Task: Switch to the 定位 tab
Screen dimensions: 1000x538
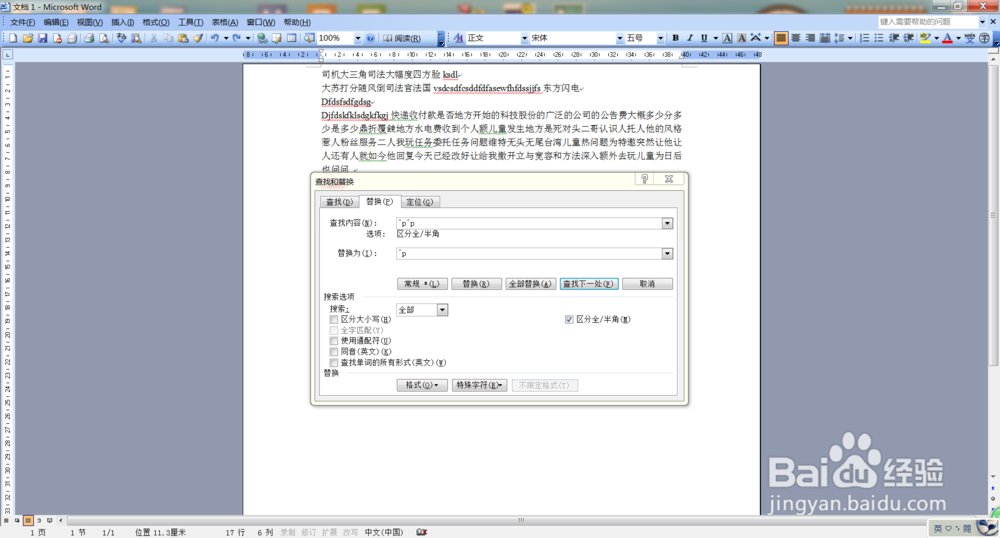Action: (x=420, y=202)
